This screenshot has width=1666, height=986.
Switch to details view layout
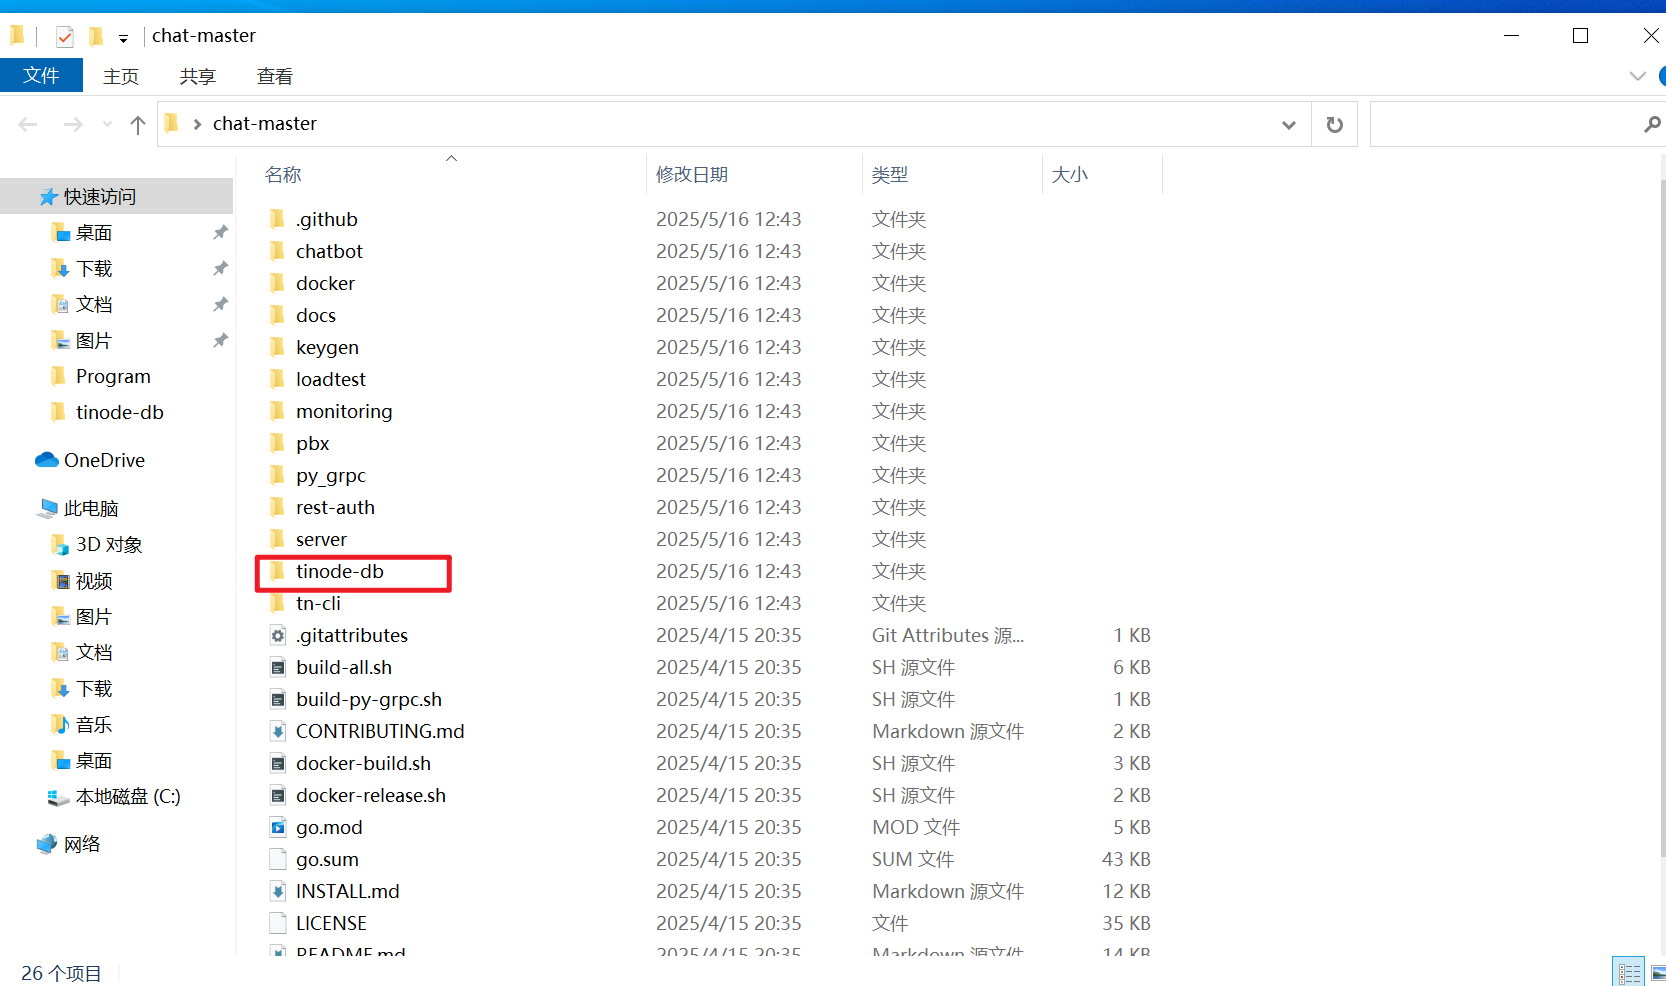pos(1629,972)
